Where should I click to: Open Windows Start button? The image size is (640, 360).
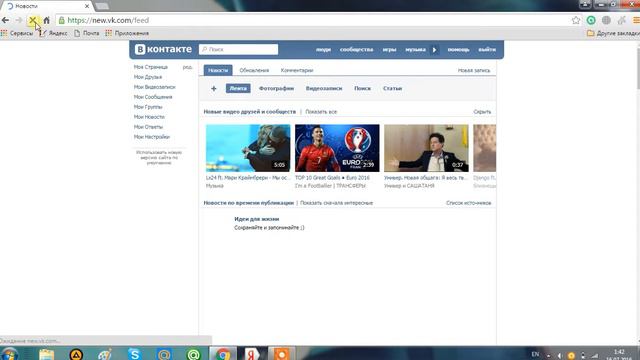click(x=9, y=354)
